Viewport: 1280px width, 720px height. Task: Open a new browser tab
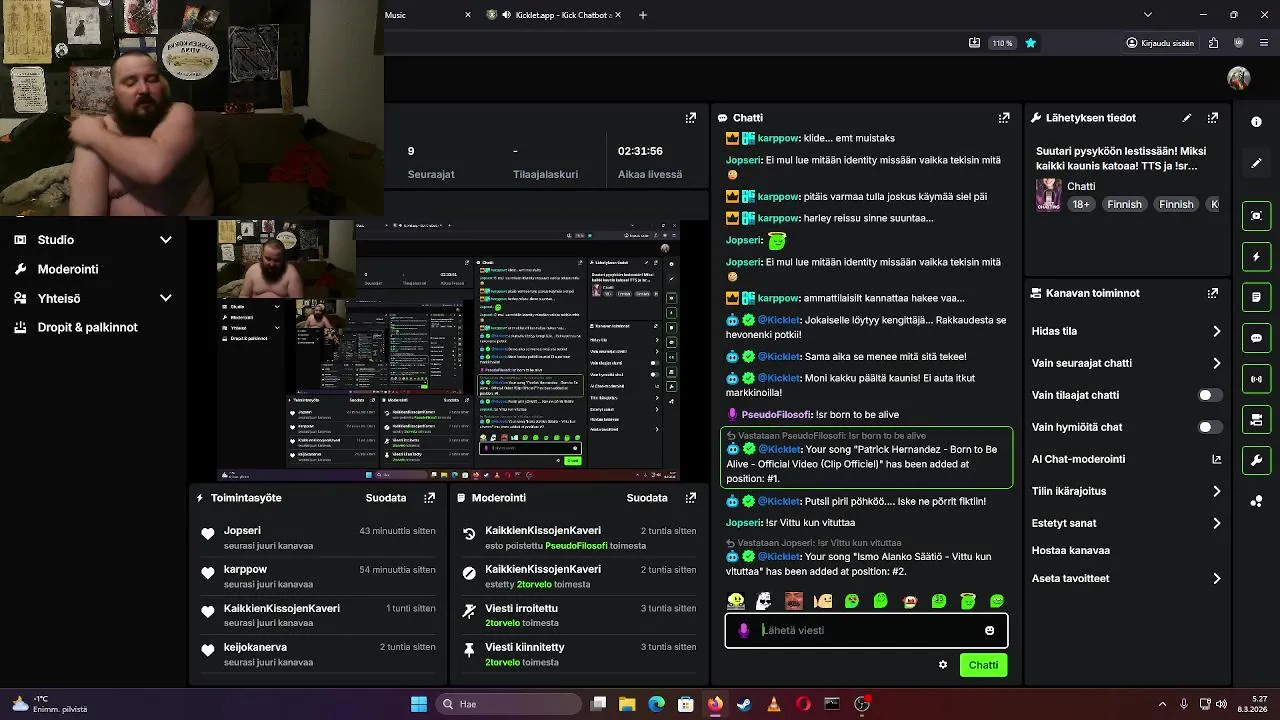point(643,15)
